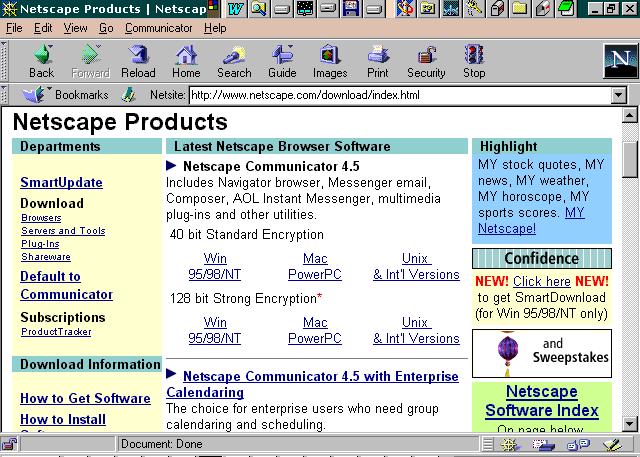The image size is (640, 457).
Task: Click the component bar grip handle
Action: click(487, 444)
